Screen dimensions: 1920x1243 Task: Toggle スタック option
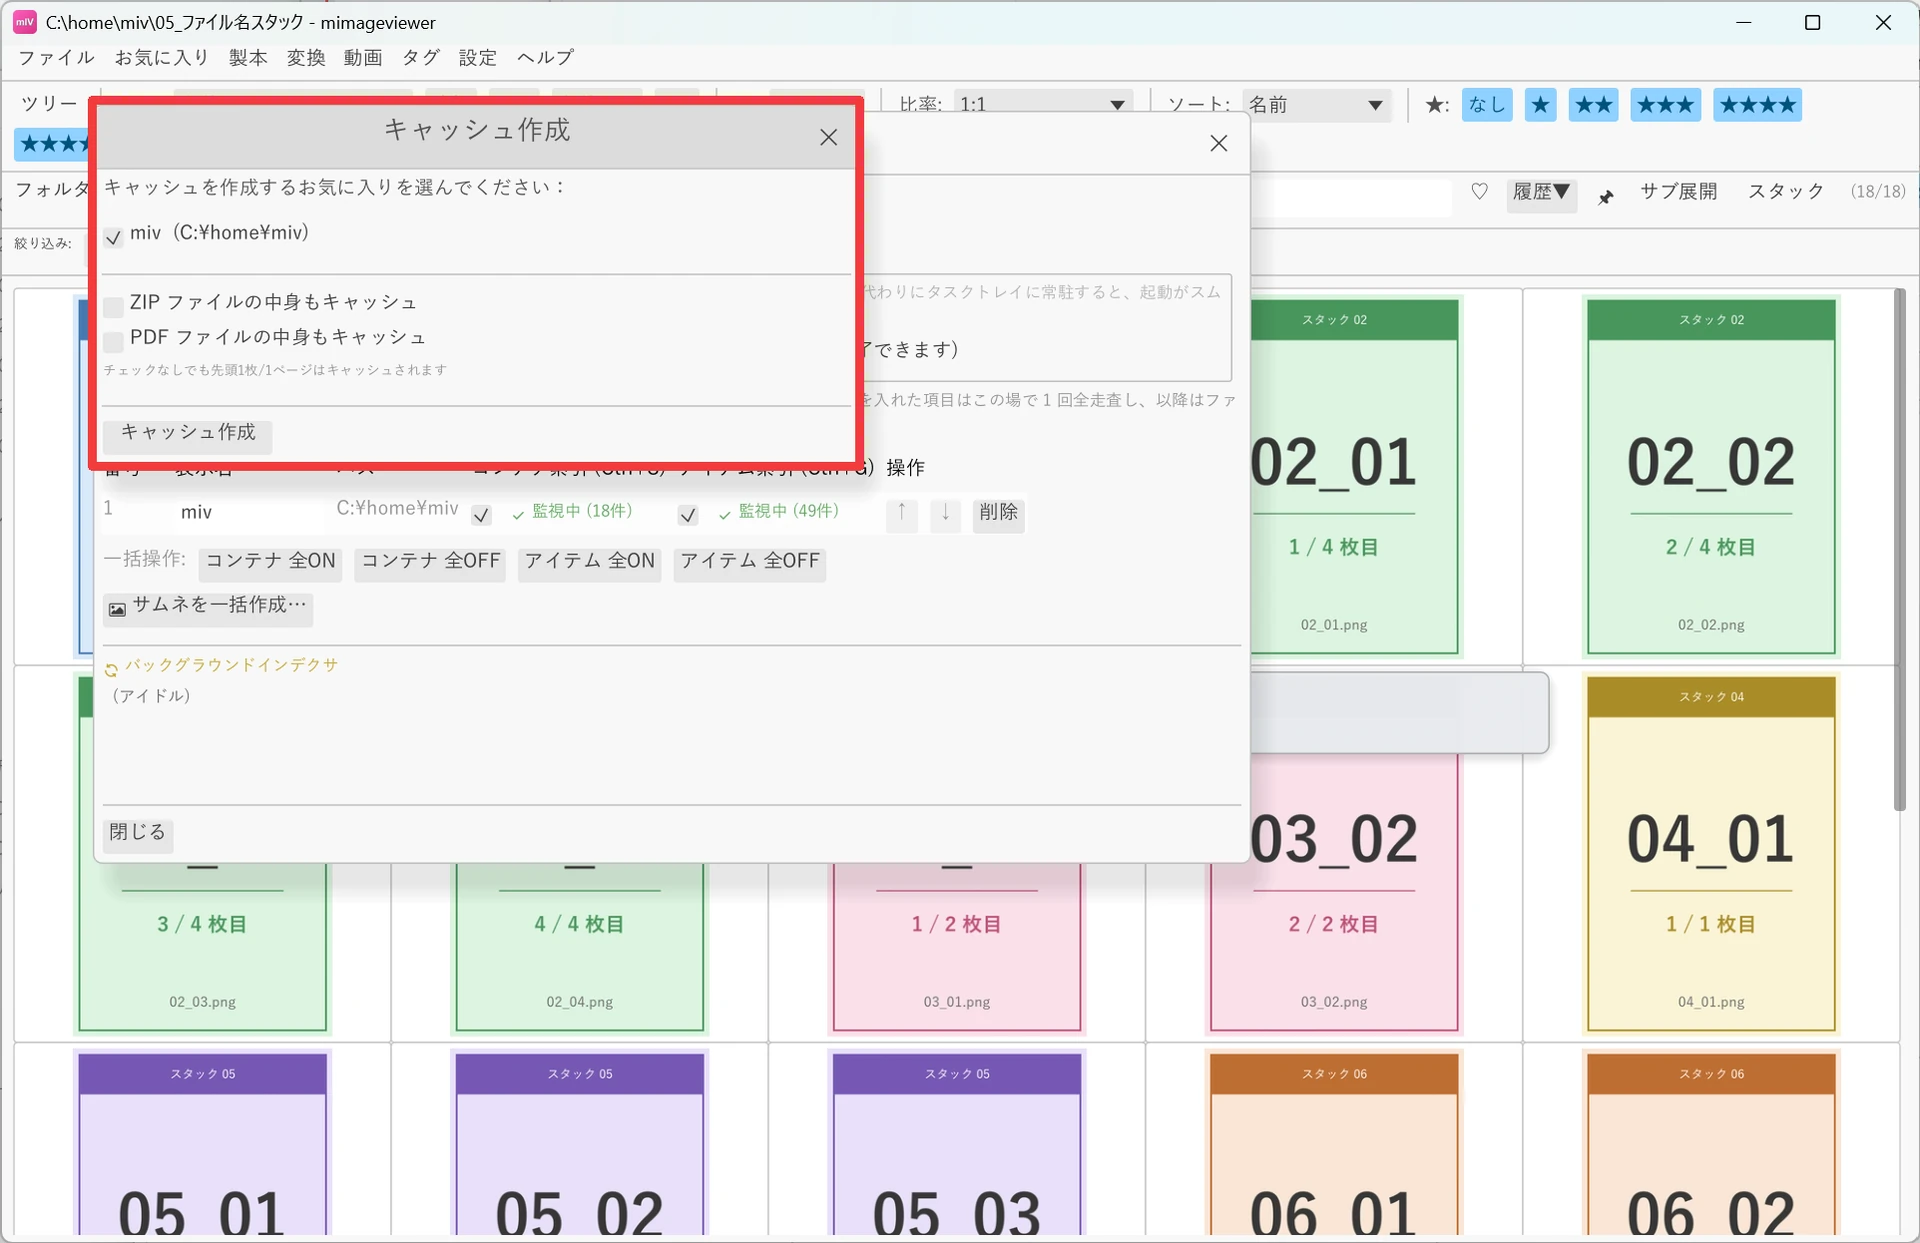tap(1786, 192)
